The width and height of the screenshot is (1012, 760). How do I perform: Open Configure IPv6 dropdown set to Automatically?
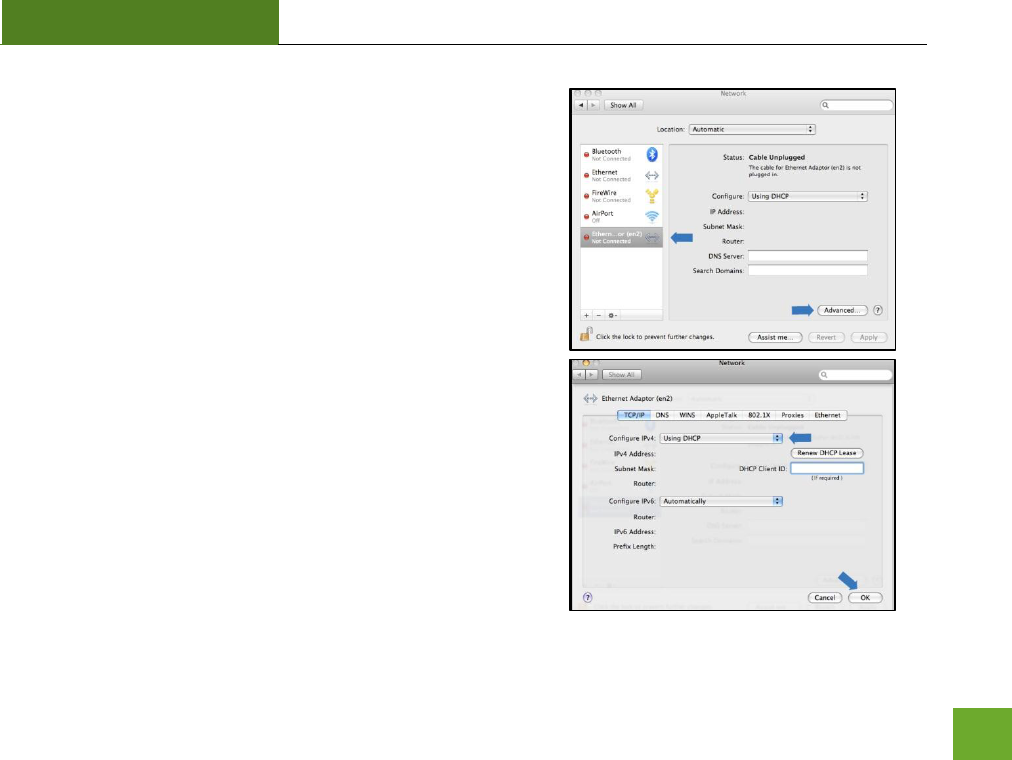pyautogui.click(x=722, y=501)
